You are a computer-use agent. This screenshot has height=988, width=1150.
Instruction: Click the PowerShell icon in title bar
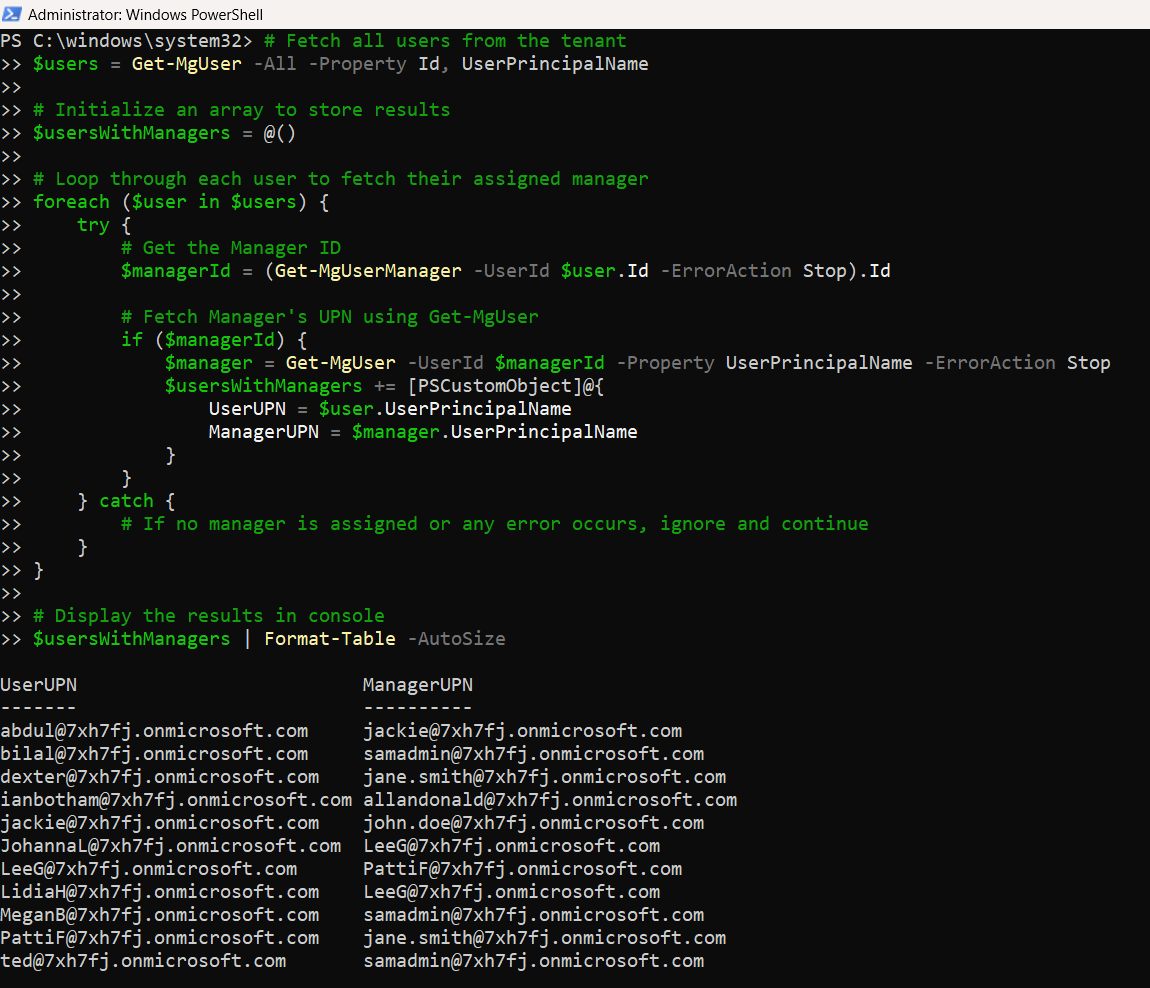click(11, 13)
